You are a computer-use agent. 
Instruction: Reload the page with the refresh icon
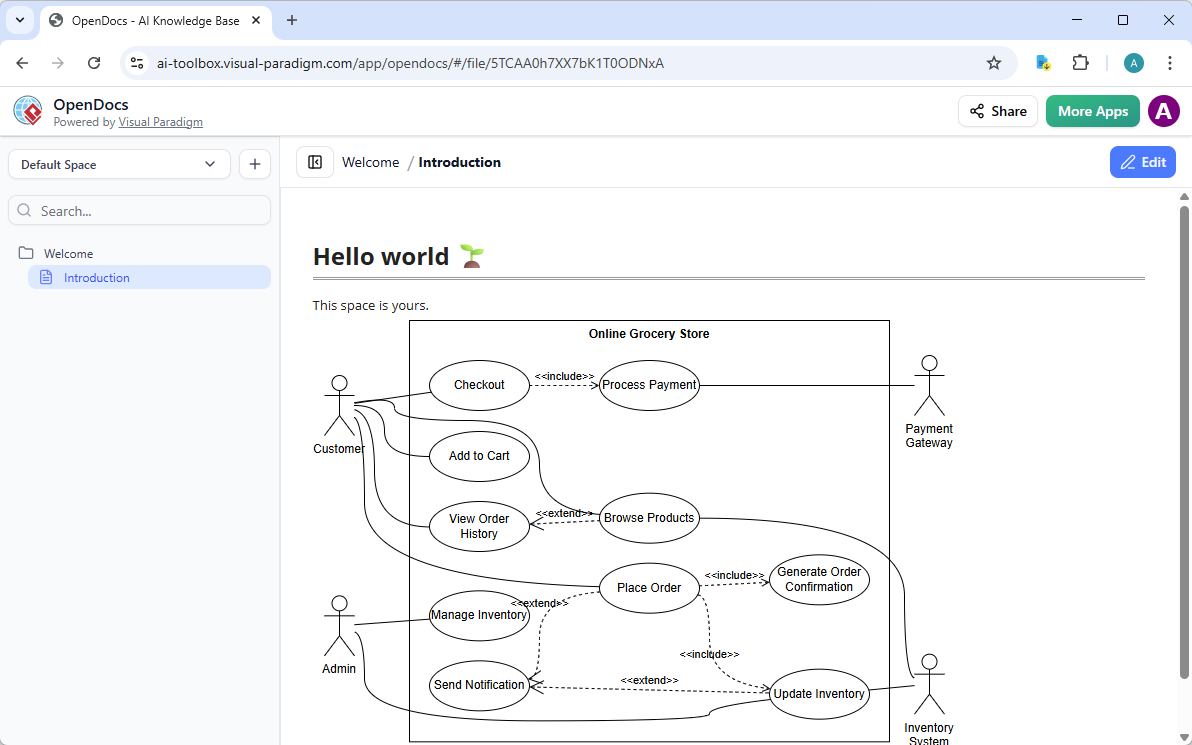coord(94,62)
